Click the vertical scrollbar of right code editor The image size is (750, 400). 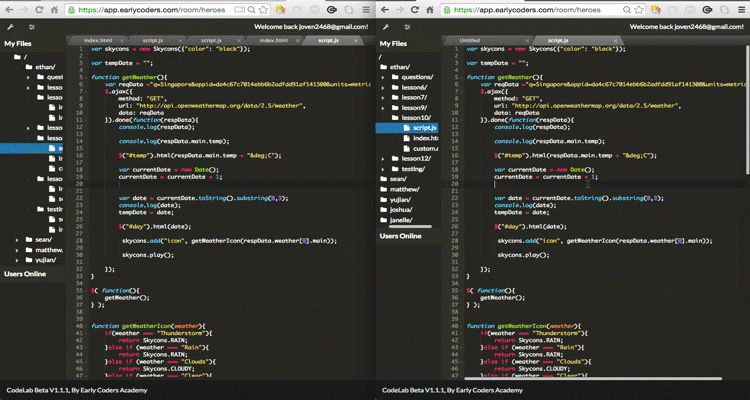[x=747, y=110]
